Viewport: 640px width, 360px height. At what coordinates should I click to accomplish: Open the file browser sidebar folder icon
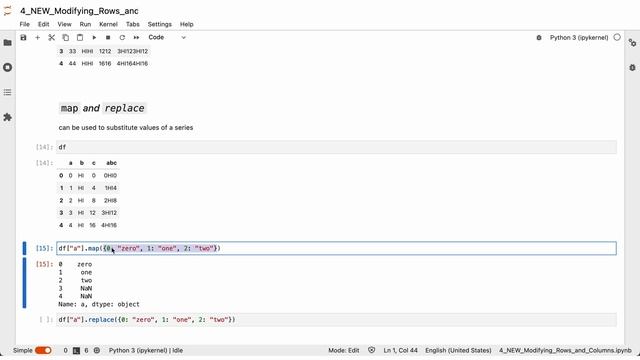[7, 42]
